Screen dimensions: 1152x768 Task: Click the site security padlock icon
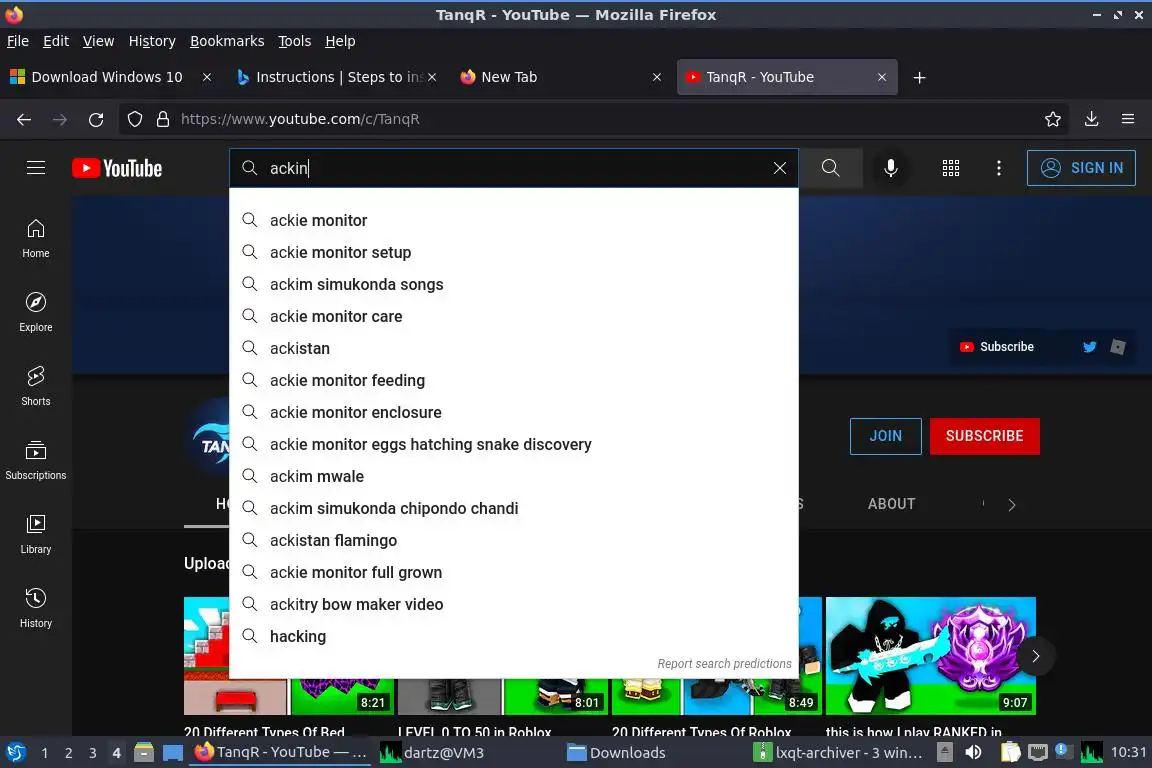tap(163, 119)
